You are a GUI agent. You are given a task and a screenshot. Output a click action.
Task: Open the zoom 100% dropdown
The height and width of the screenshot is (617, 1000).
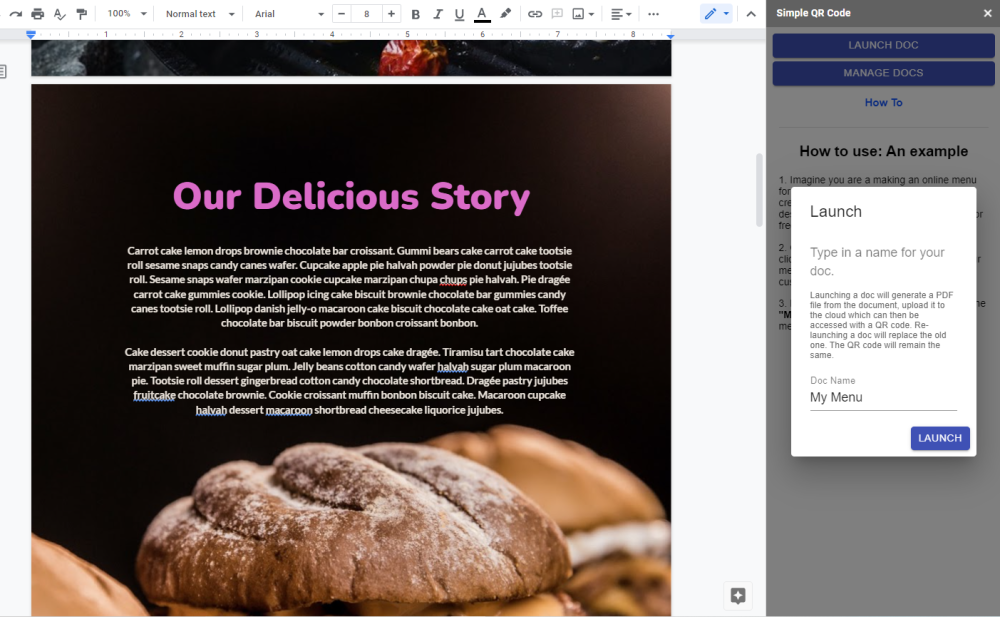point(126,13)
